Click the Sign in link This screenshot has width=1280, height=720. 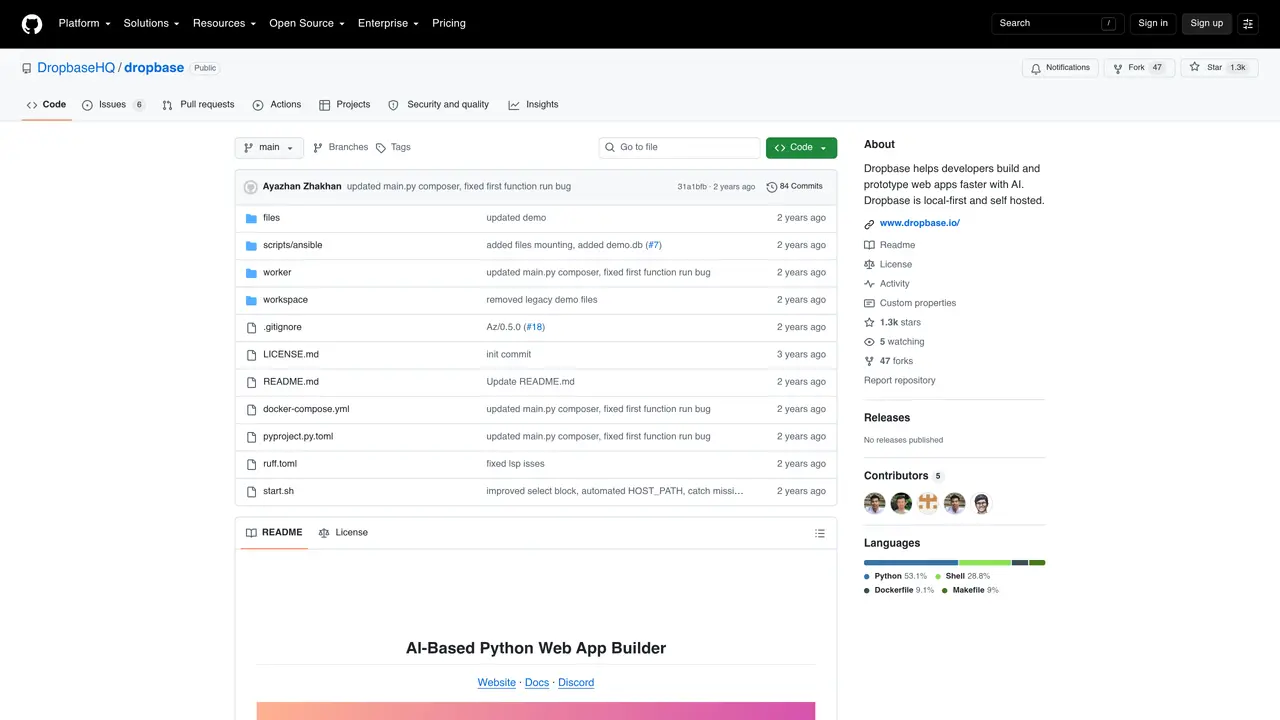[x=1153, y=23]
